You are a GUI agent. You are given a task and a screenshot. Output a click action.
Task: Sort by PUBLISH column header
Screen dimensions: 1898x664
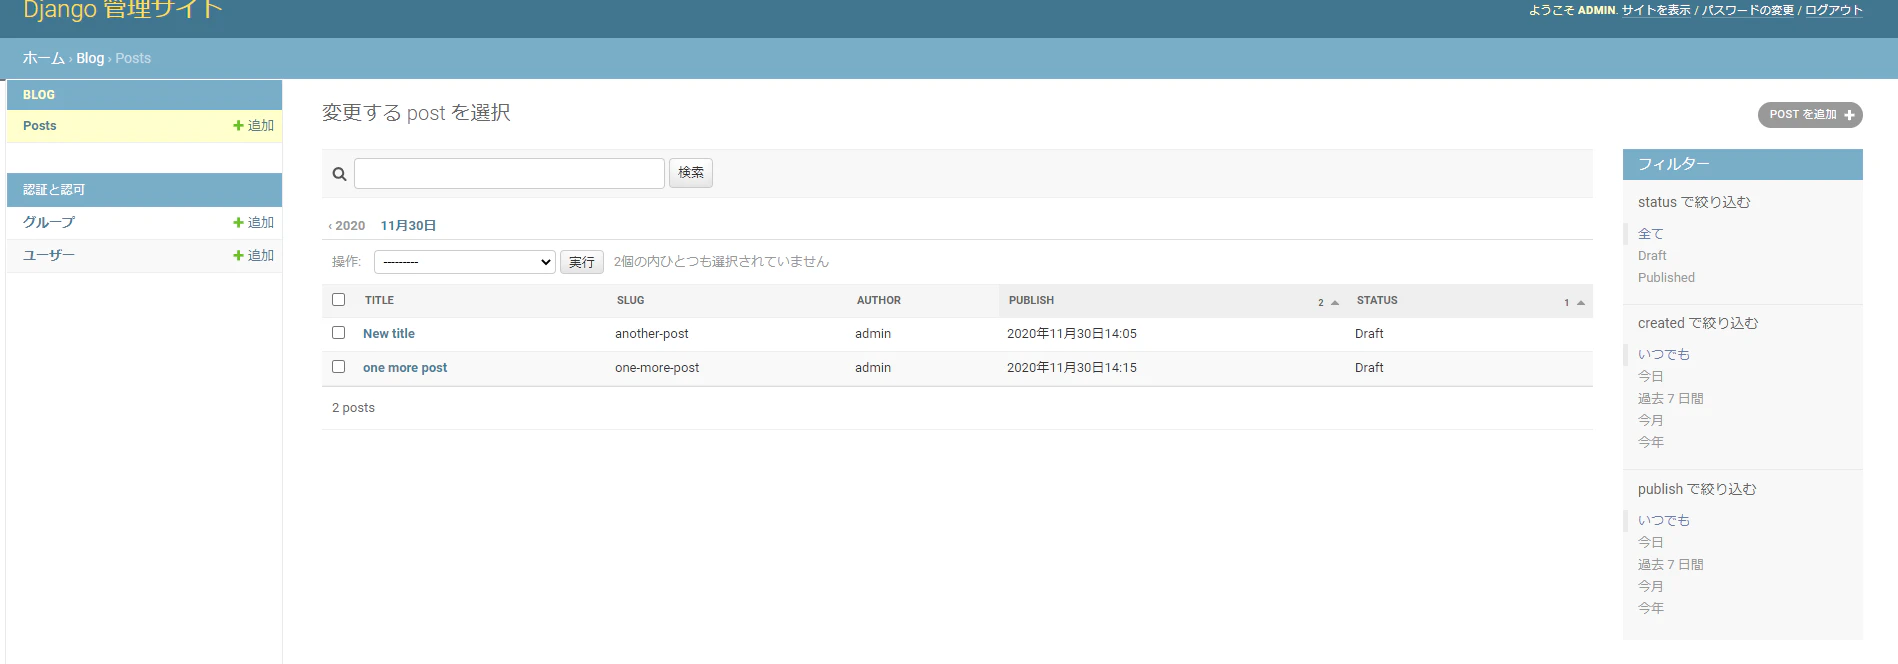click(1031, 300)
